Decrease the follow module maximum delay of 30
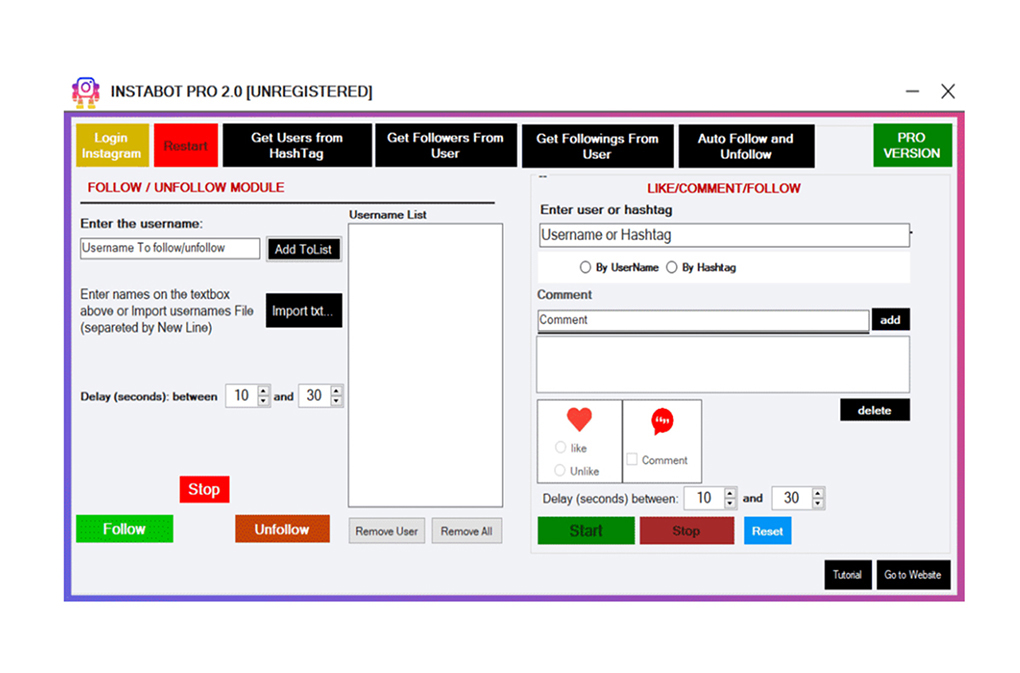 pos(336,401)
